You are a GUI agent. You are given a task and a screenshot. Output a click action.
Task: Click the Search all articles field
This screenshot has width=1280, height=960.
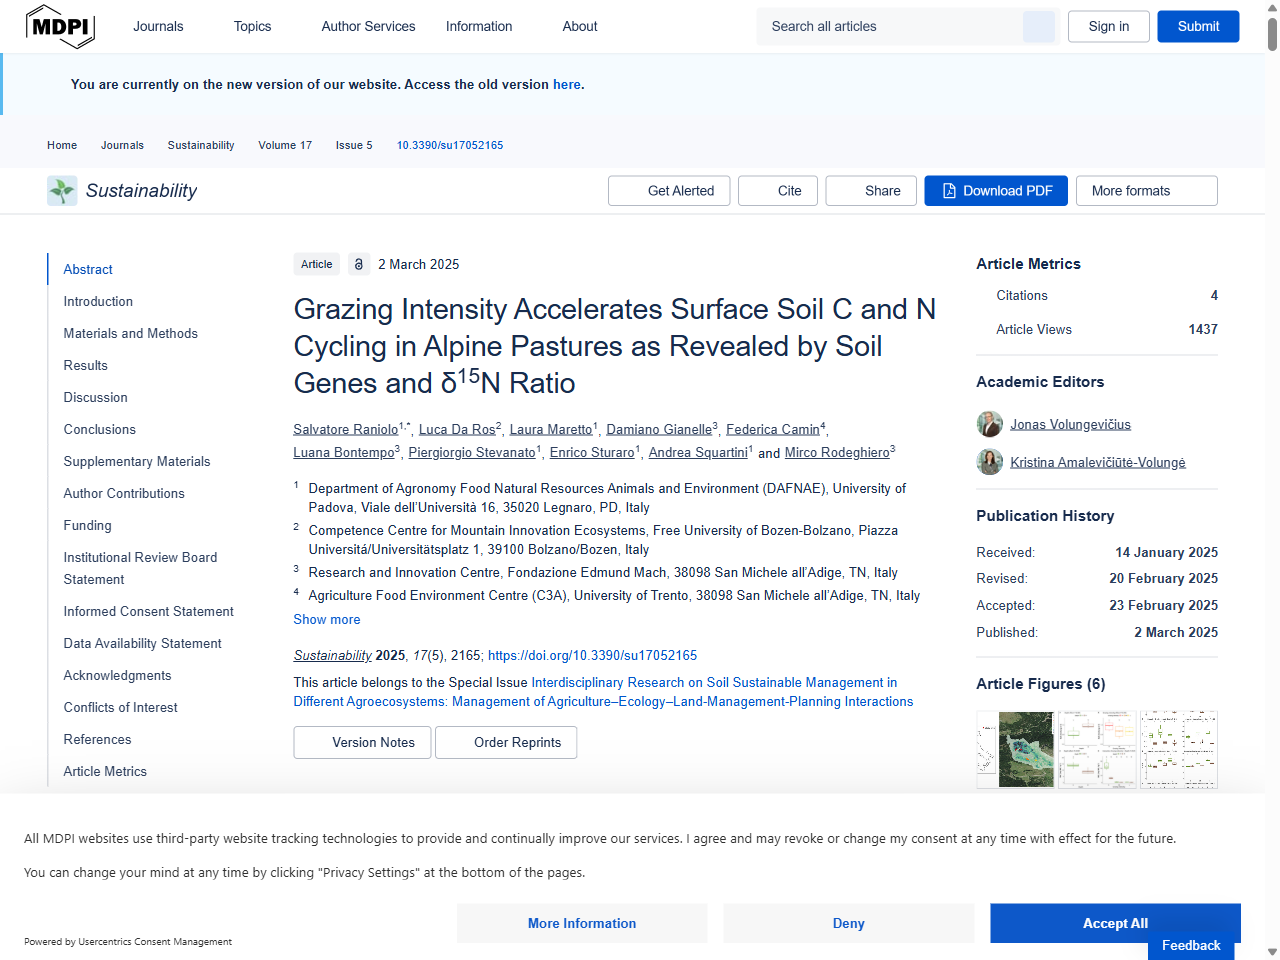(890, 27)
